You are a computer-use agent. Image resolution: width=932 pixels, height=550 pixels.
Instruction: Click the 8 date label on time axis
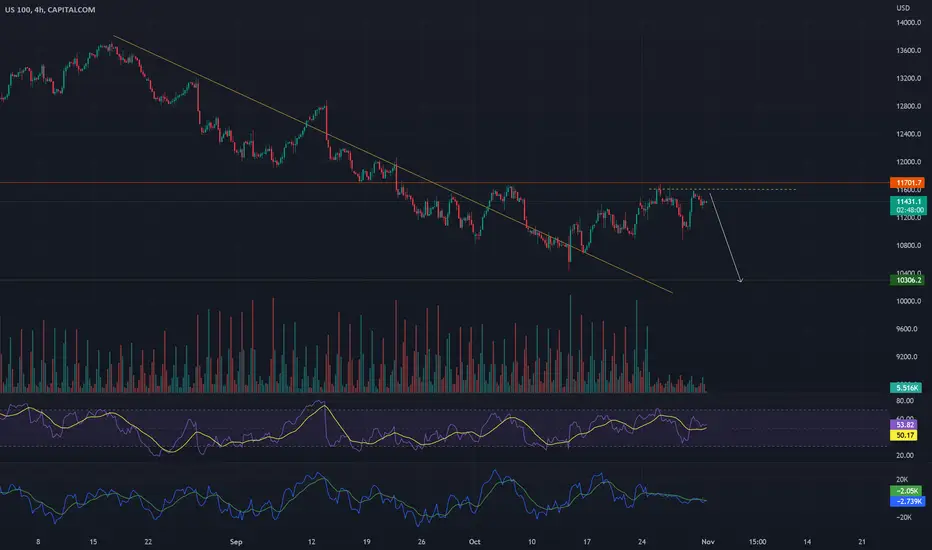pyautogui.click(x=38, y=542)
